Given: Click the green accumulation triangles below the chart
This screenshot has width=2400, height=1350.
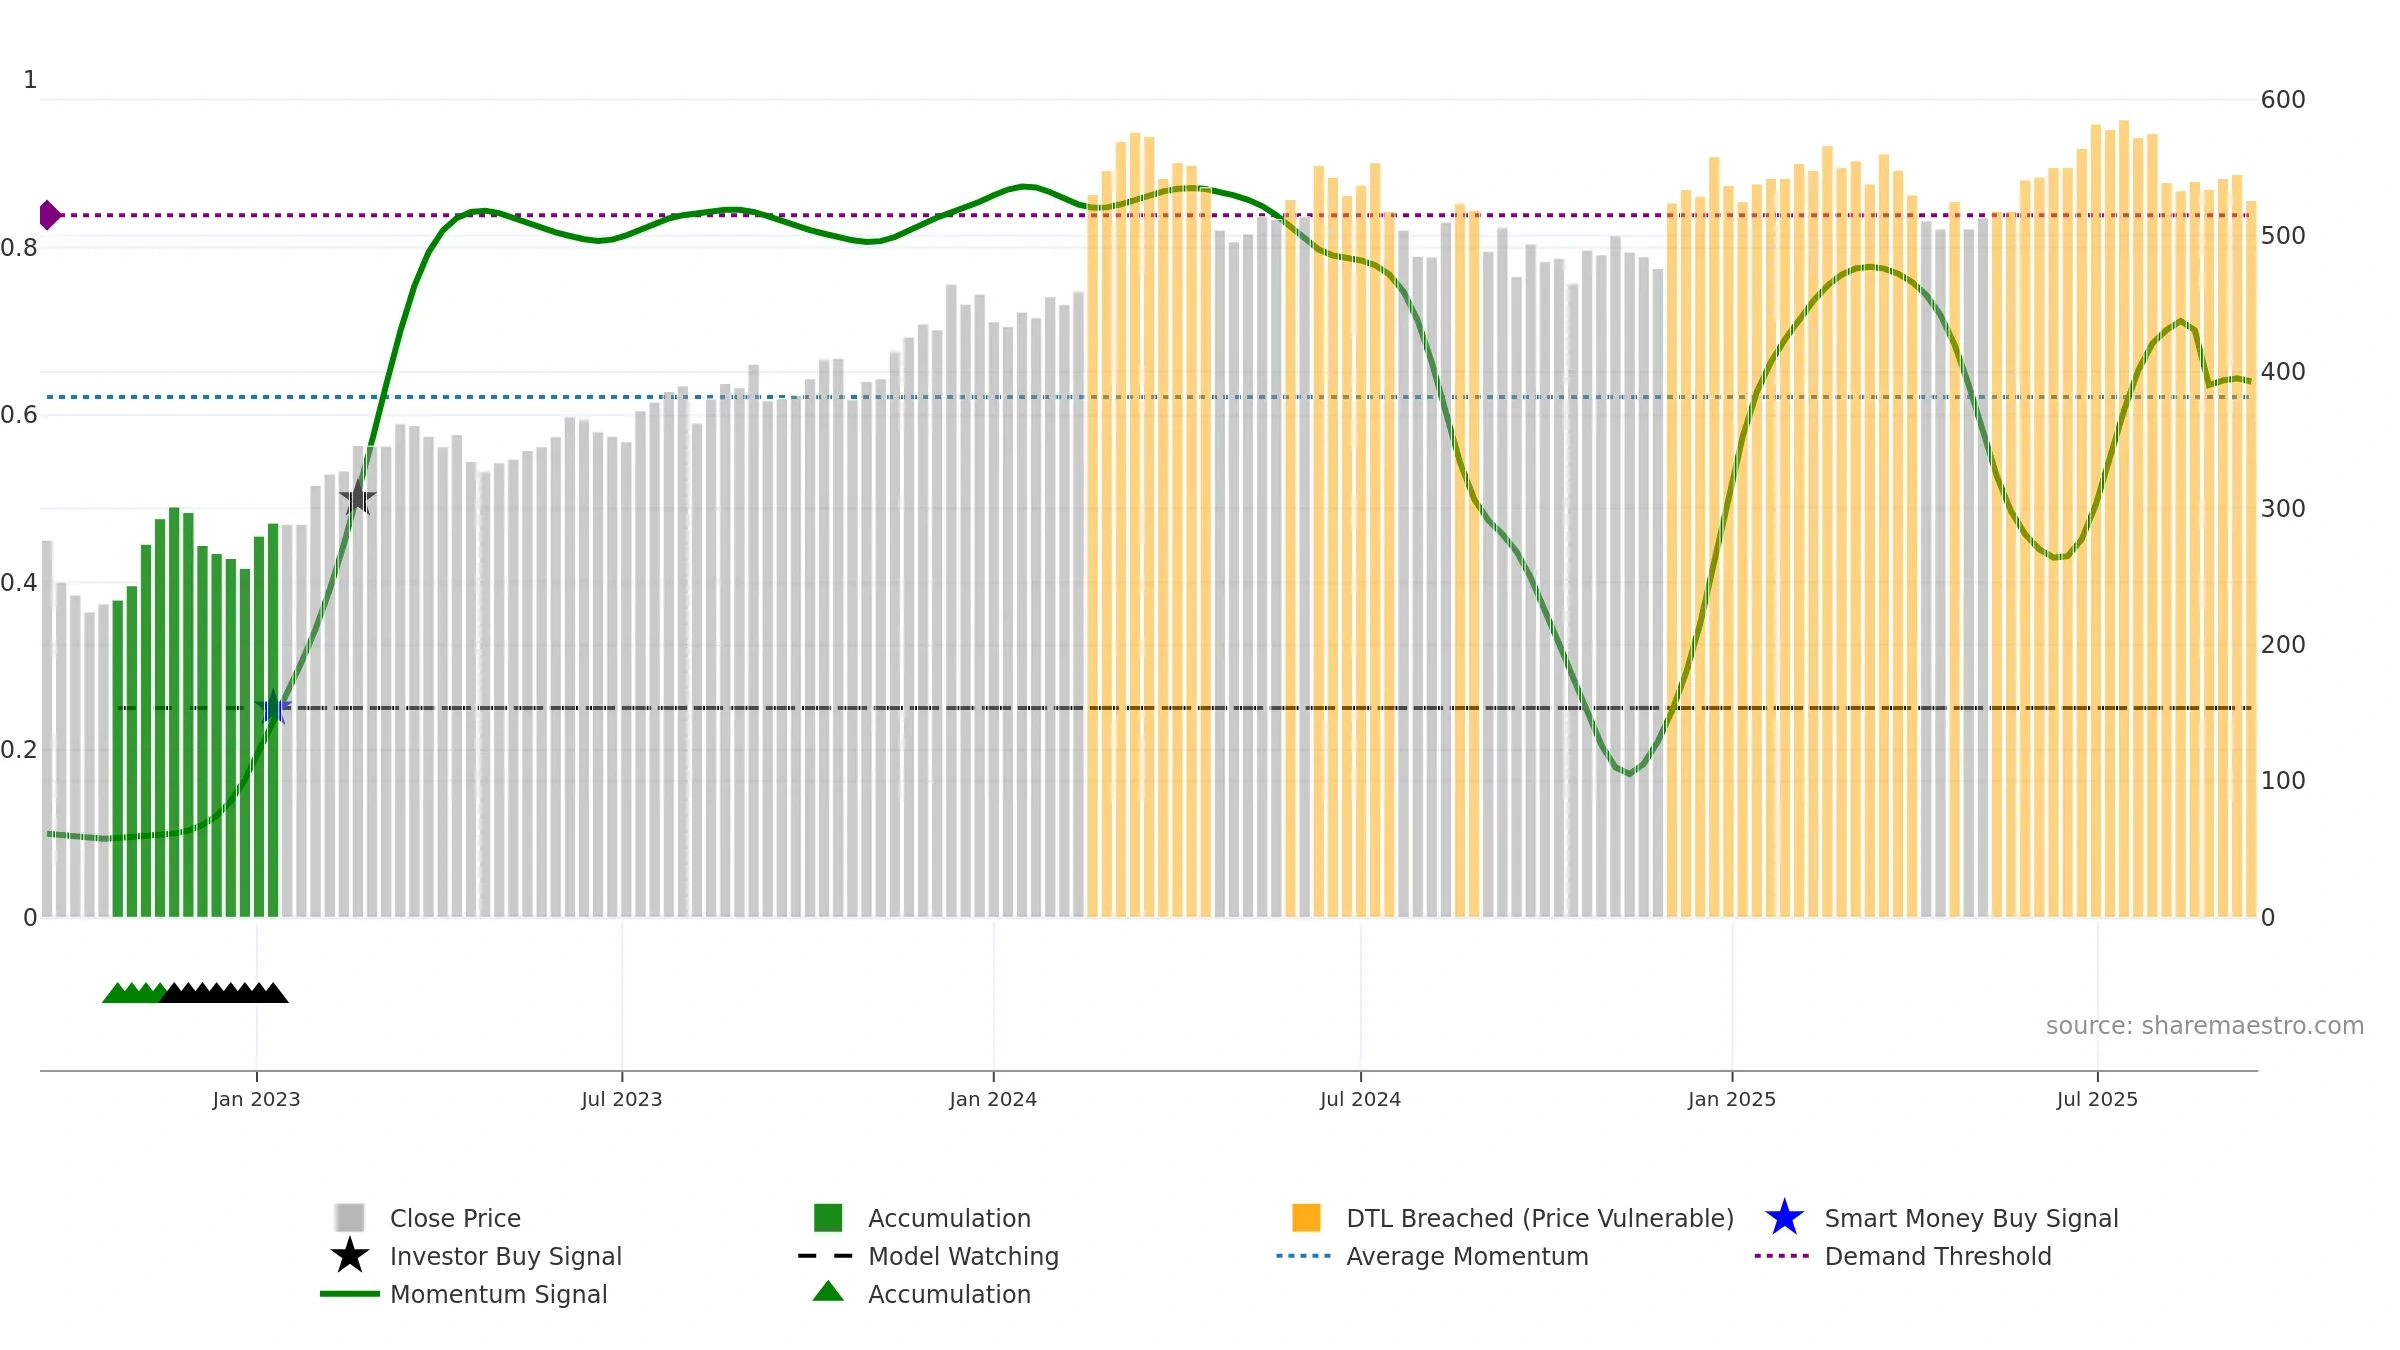Looking at the screenshot, I should click(133, 993).
